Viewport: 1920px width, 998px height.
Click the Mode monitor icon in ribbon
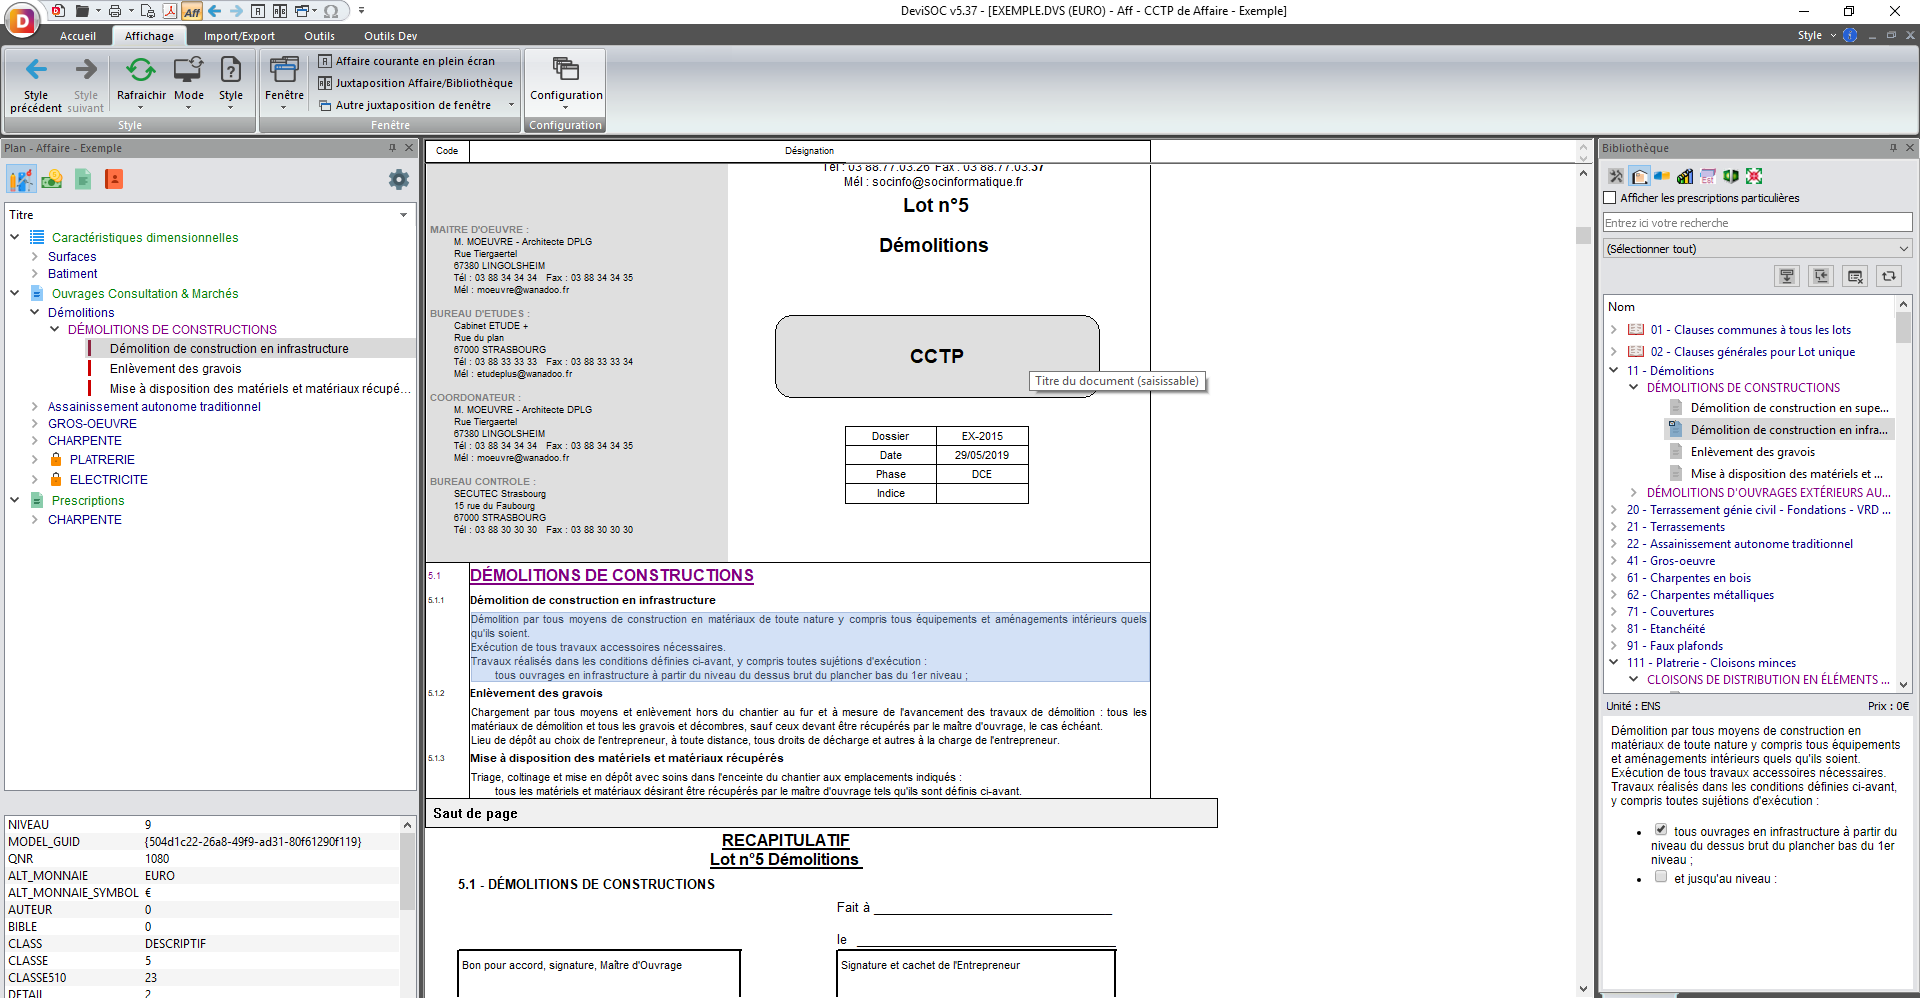(188, 70)
